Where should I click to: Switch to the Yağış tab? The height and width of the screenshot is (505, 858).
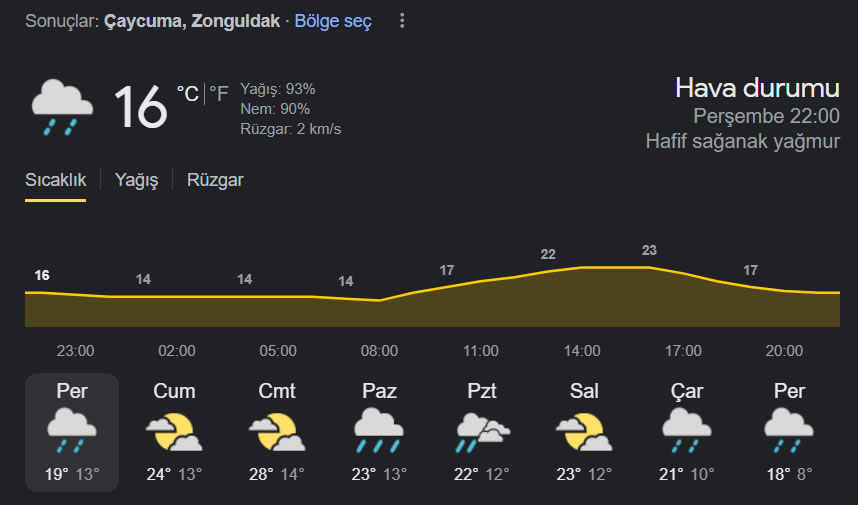tap(136, 180)
